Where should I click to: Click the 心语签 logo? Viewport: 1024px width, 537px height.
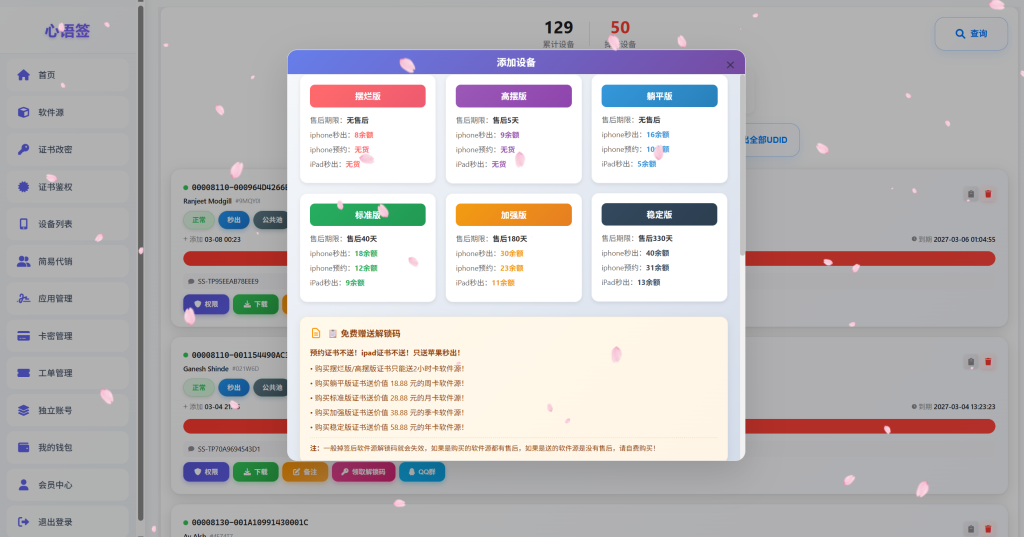click(67, 31)
